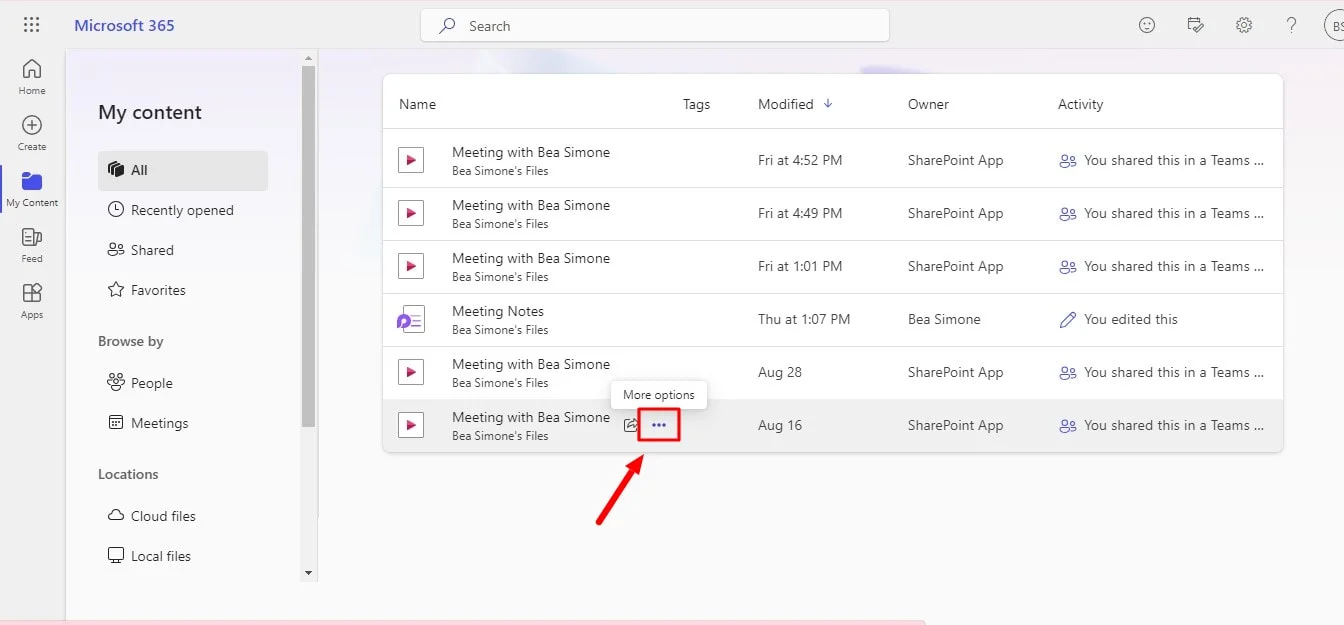Image resolution: width=1344 pixels, height=625 pixels.
Task: Open the My Day tasks icon
Action: [1195, 25]
